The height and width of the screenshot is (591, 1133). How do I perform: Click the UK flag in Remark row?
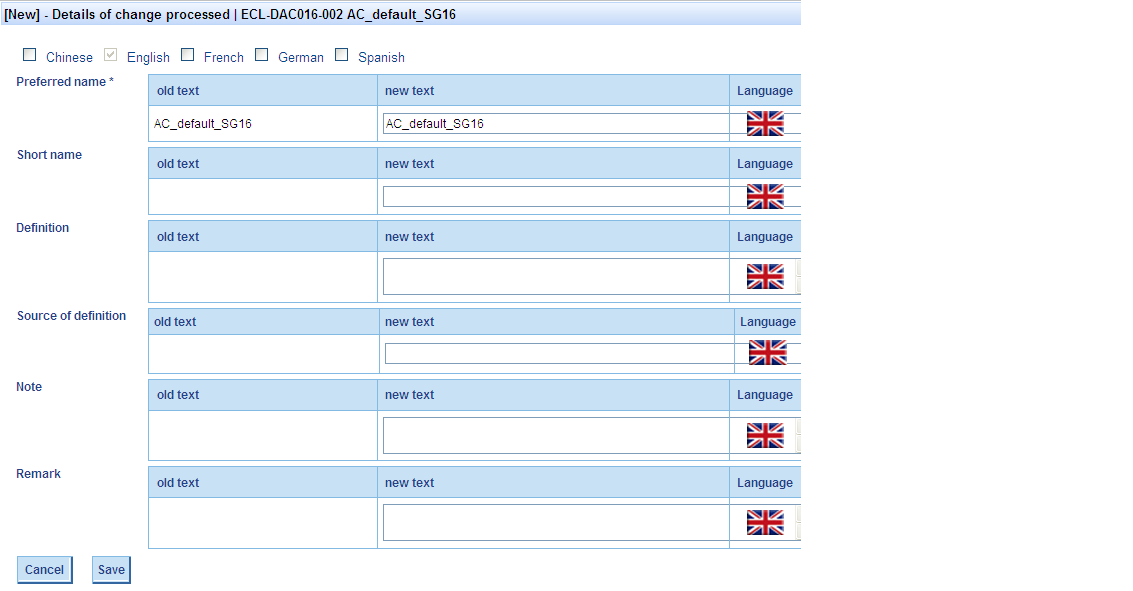(x=765, y=523)
